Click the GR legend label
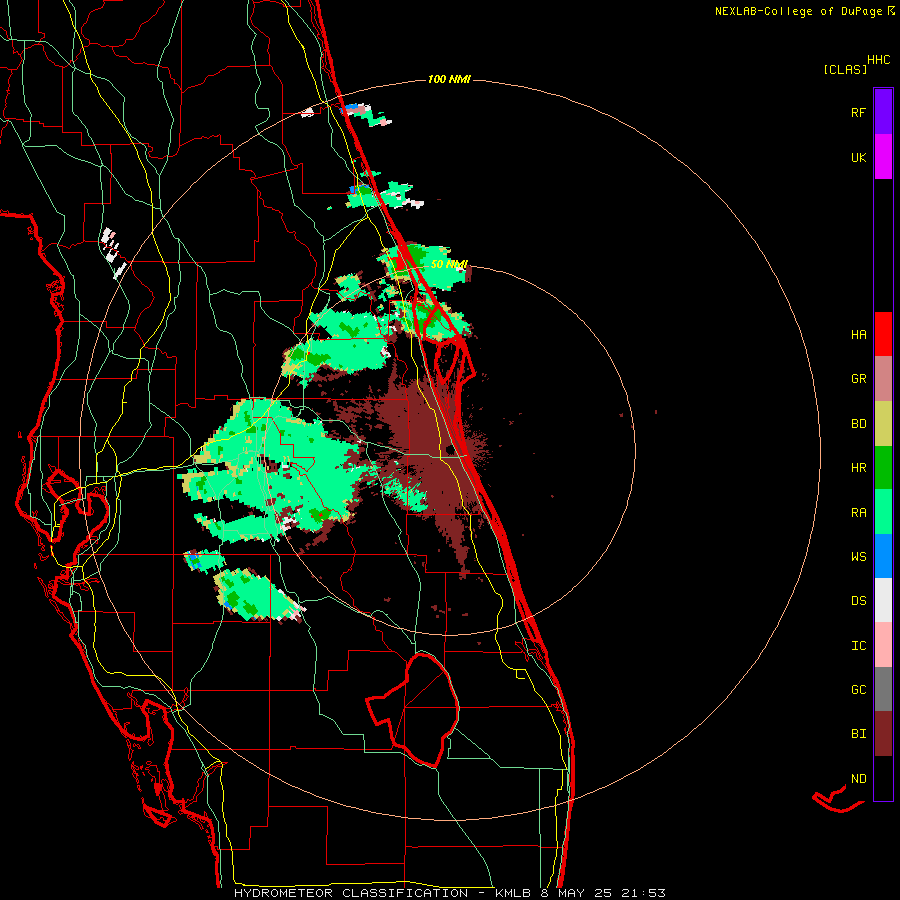This screenshot has height=900, width=900. [858, 379]
